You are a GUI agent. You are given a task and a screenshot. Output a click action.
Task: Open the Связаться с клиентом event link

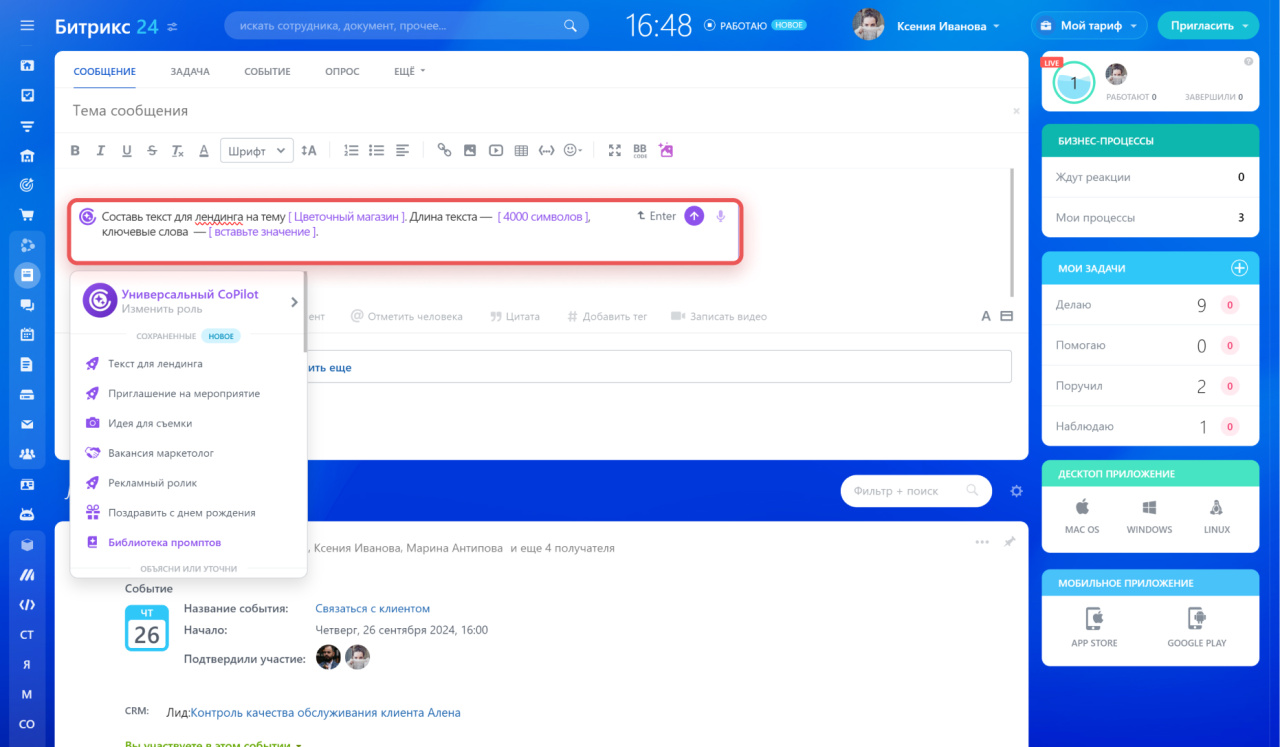(373, 608)
